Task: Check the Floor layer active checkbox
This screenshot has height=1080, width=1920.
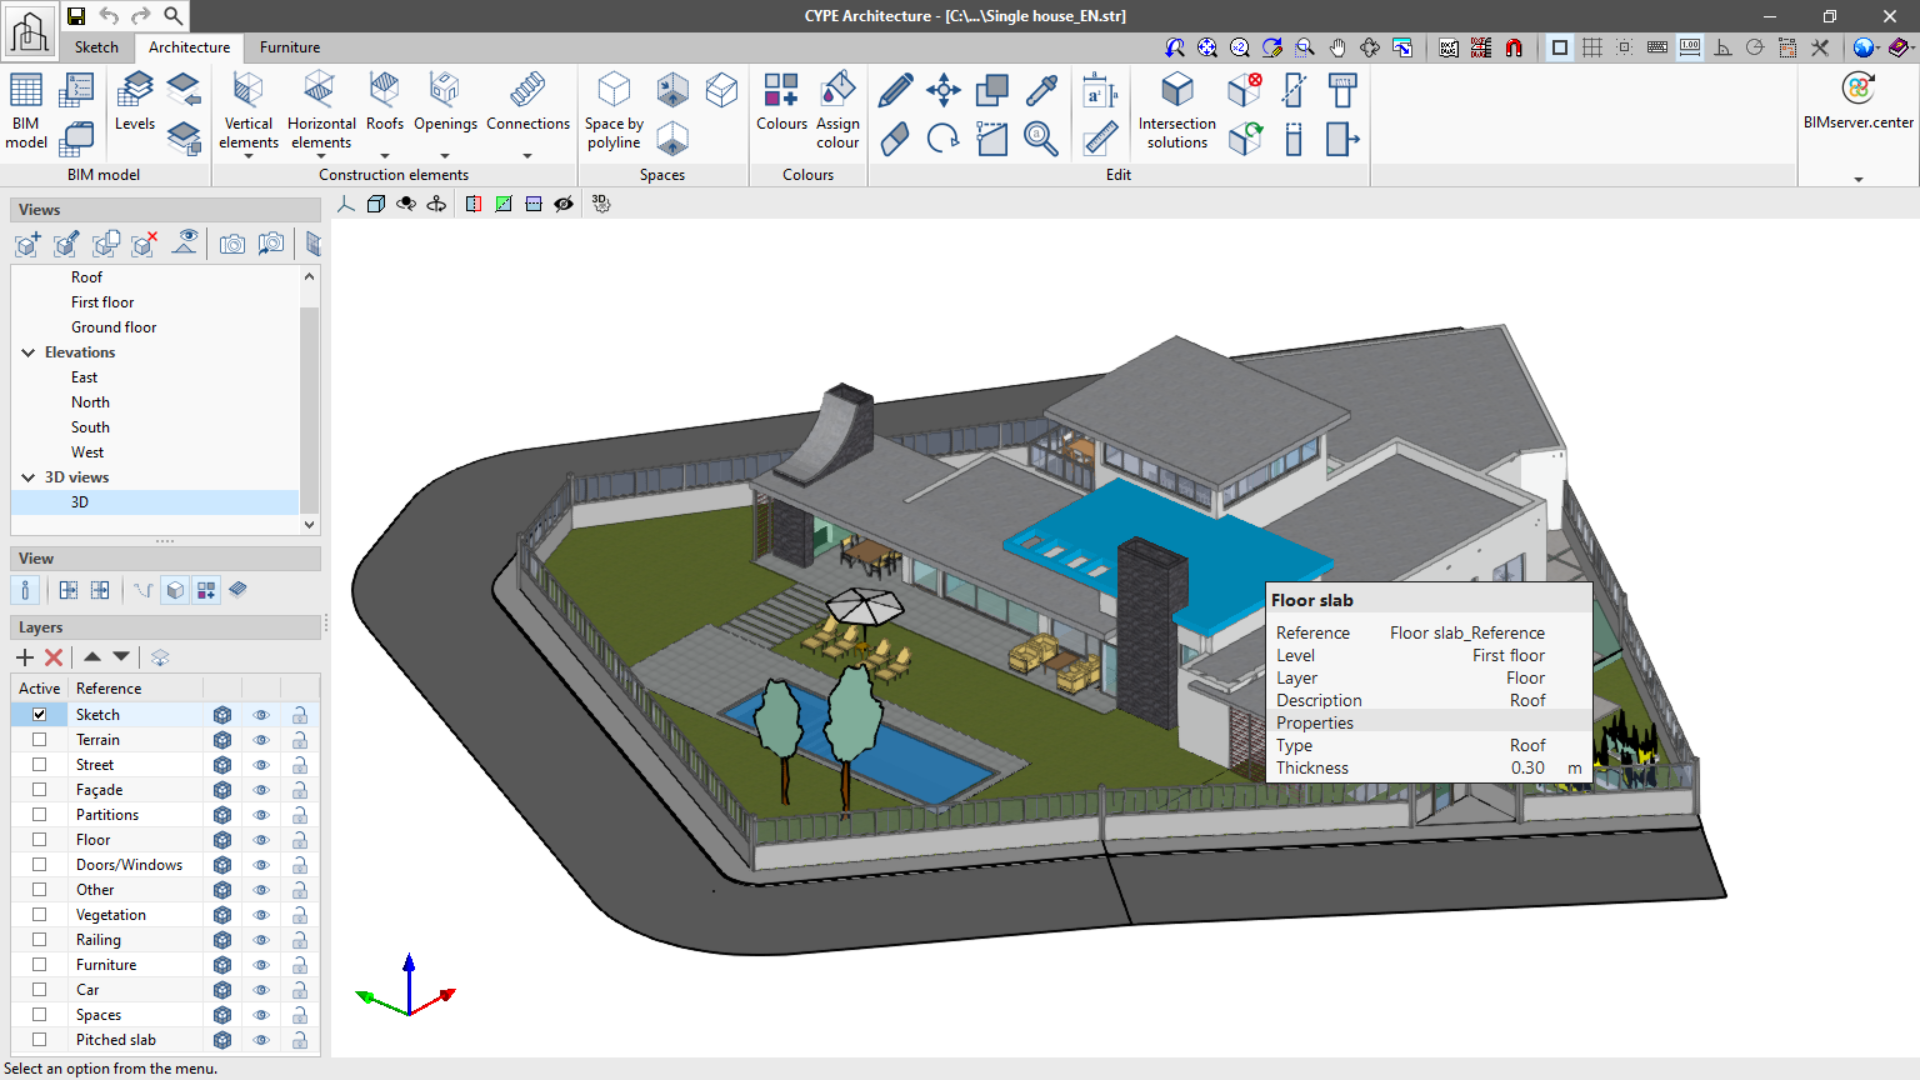Action: click(39, 839)
